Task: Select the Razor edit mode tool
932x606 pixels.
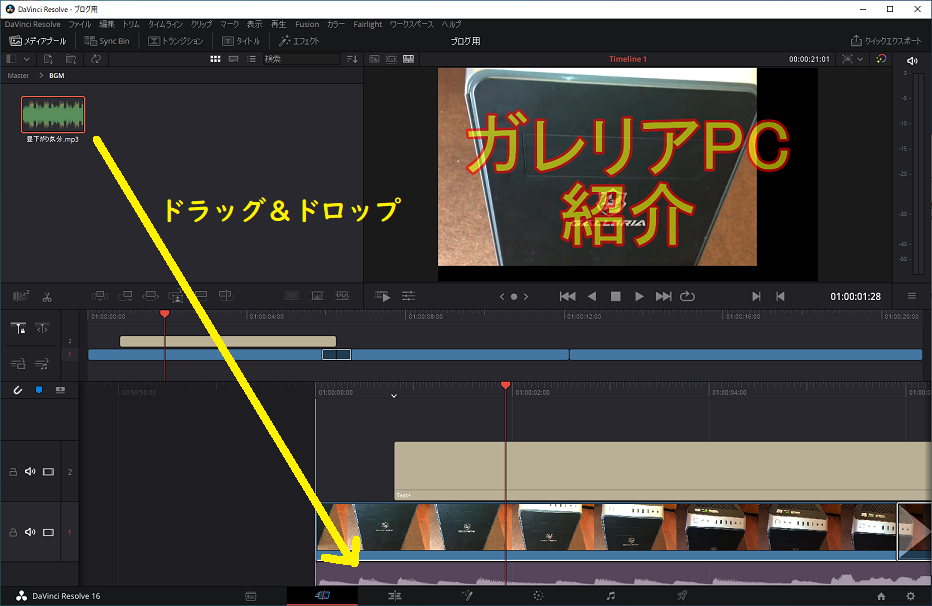Action: pos(45,296)
